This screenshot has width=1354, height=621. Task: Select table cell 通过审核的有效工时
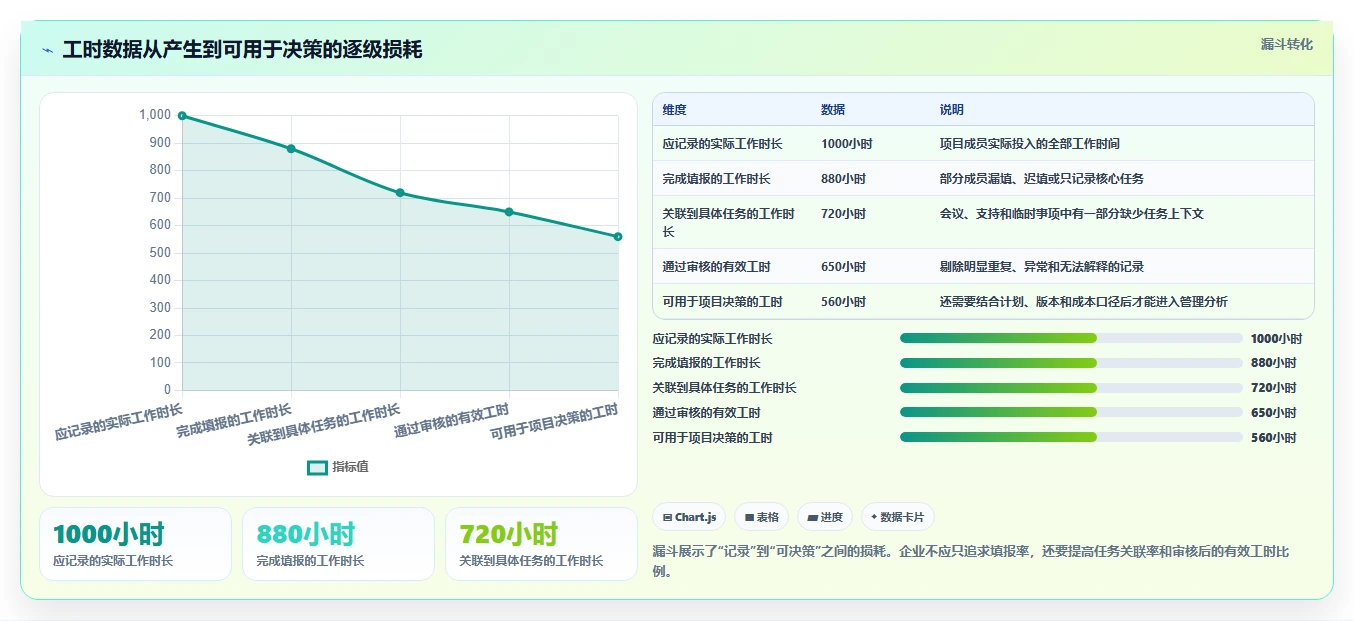tap(716, 267)
